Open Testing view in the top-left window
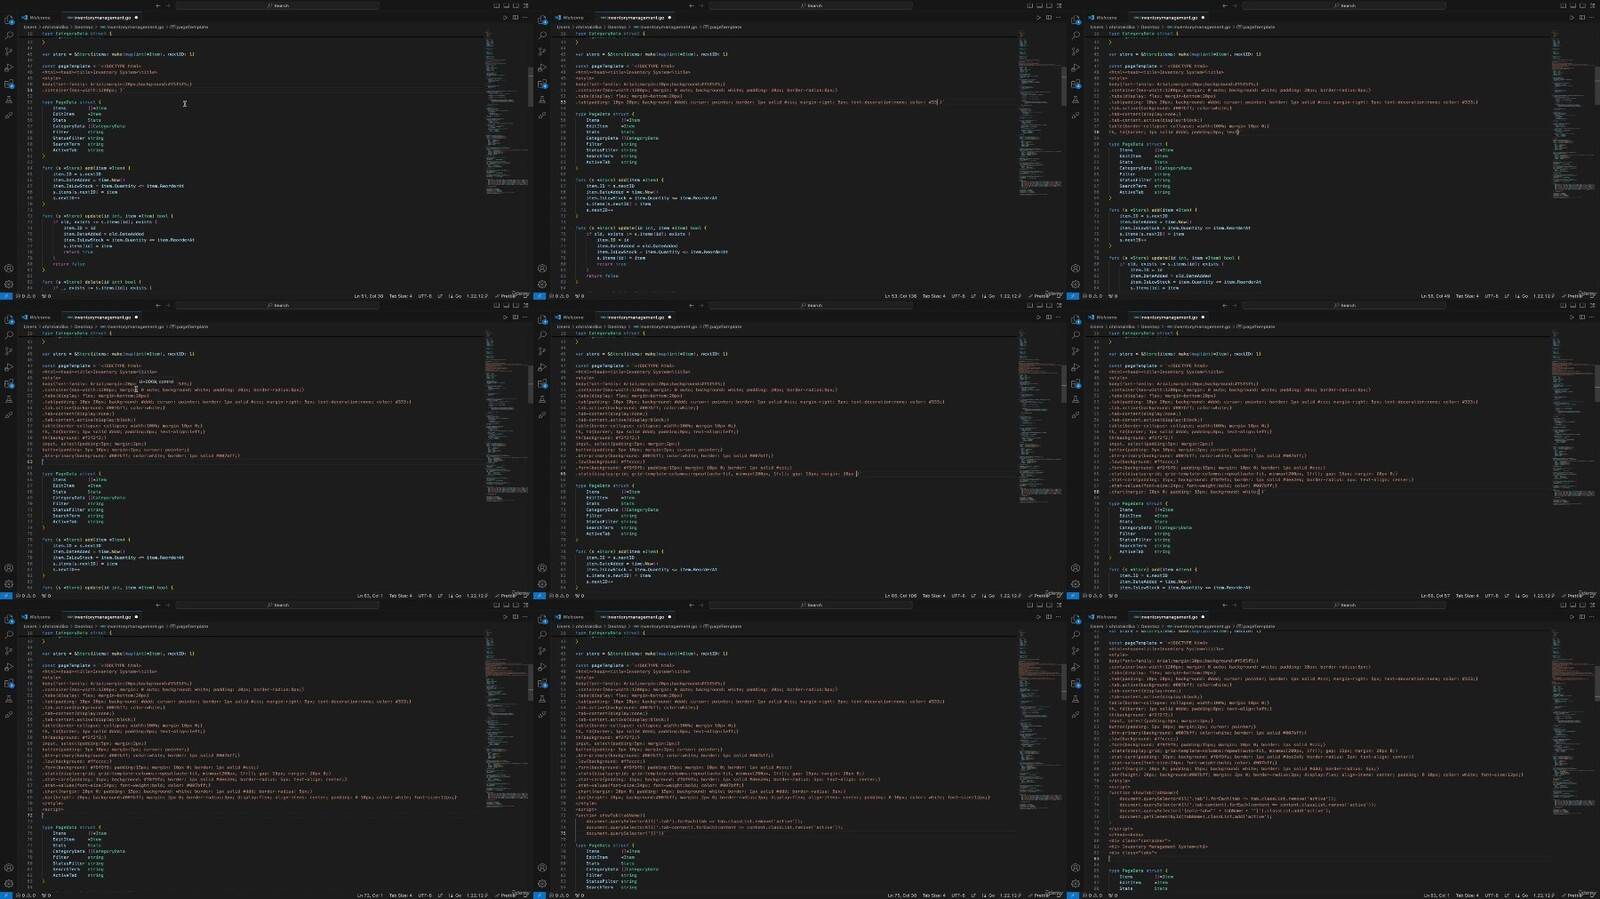Viewport: 1600px width, 899px height. (9, 100)
